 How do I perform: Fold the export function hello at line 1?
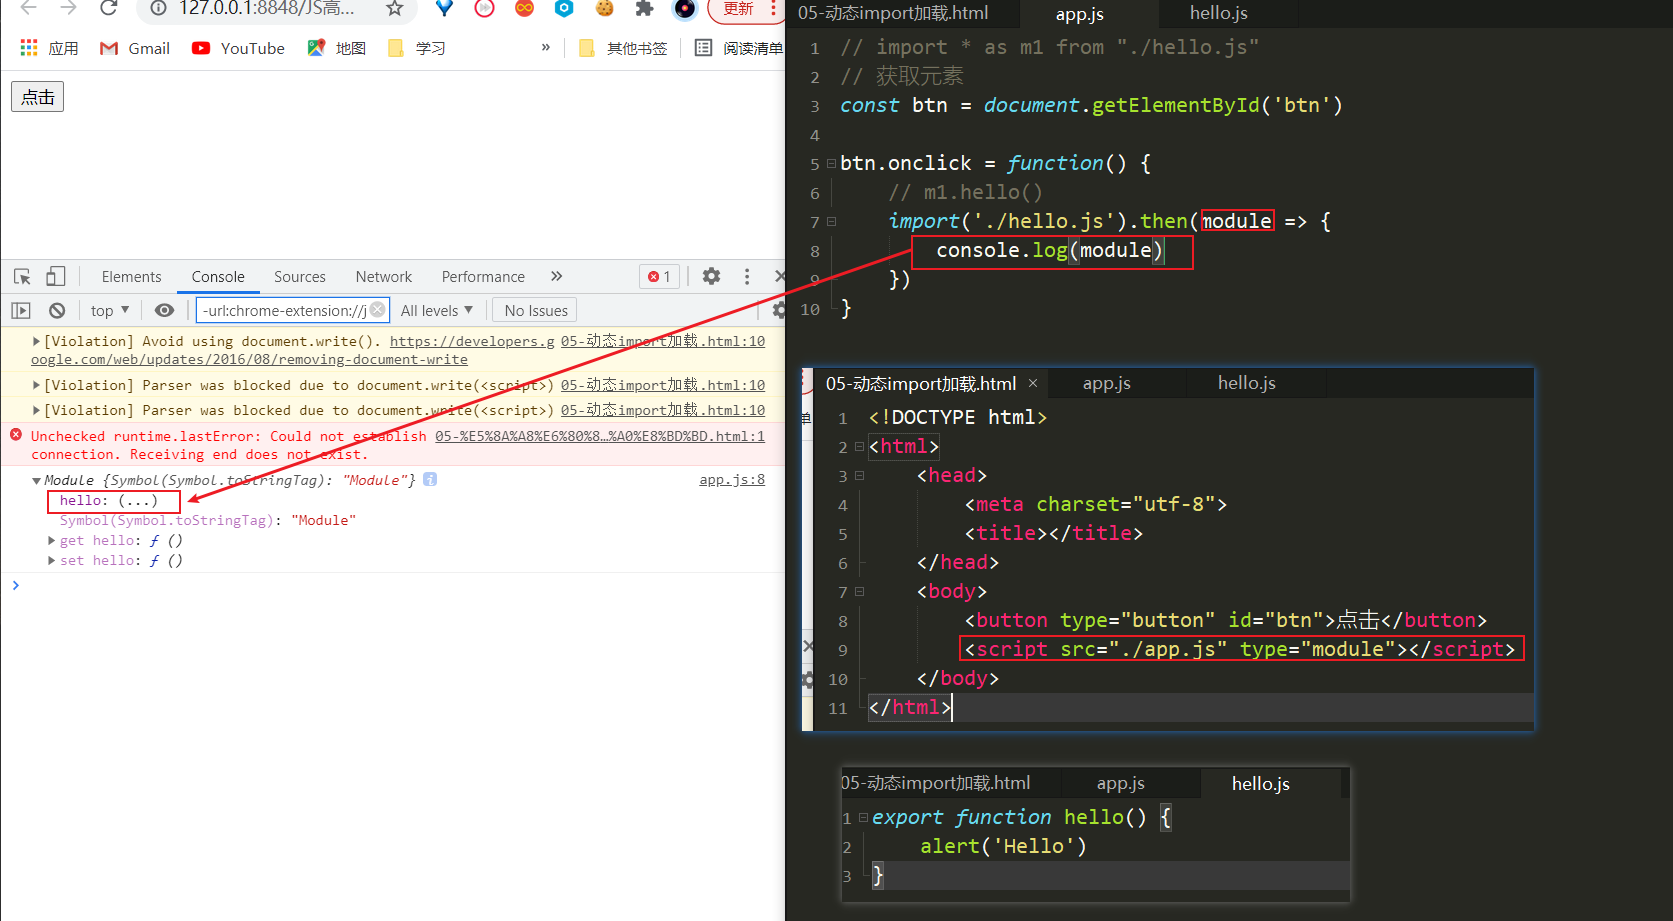point(863,817)
